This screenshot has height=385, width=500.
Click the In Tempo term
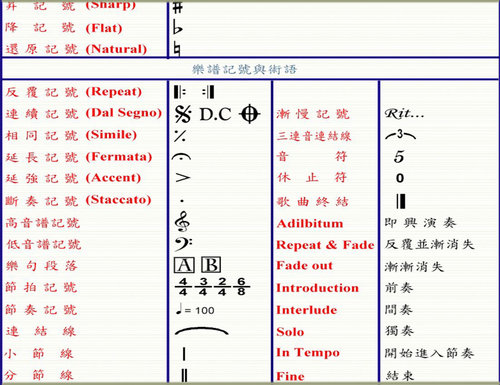(x=308, y=353)
